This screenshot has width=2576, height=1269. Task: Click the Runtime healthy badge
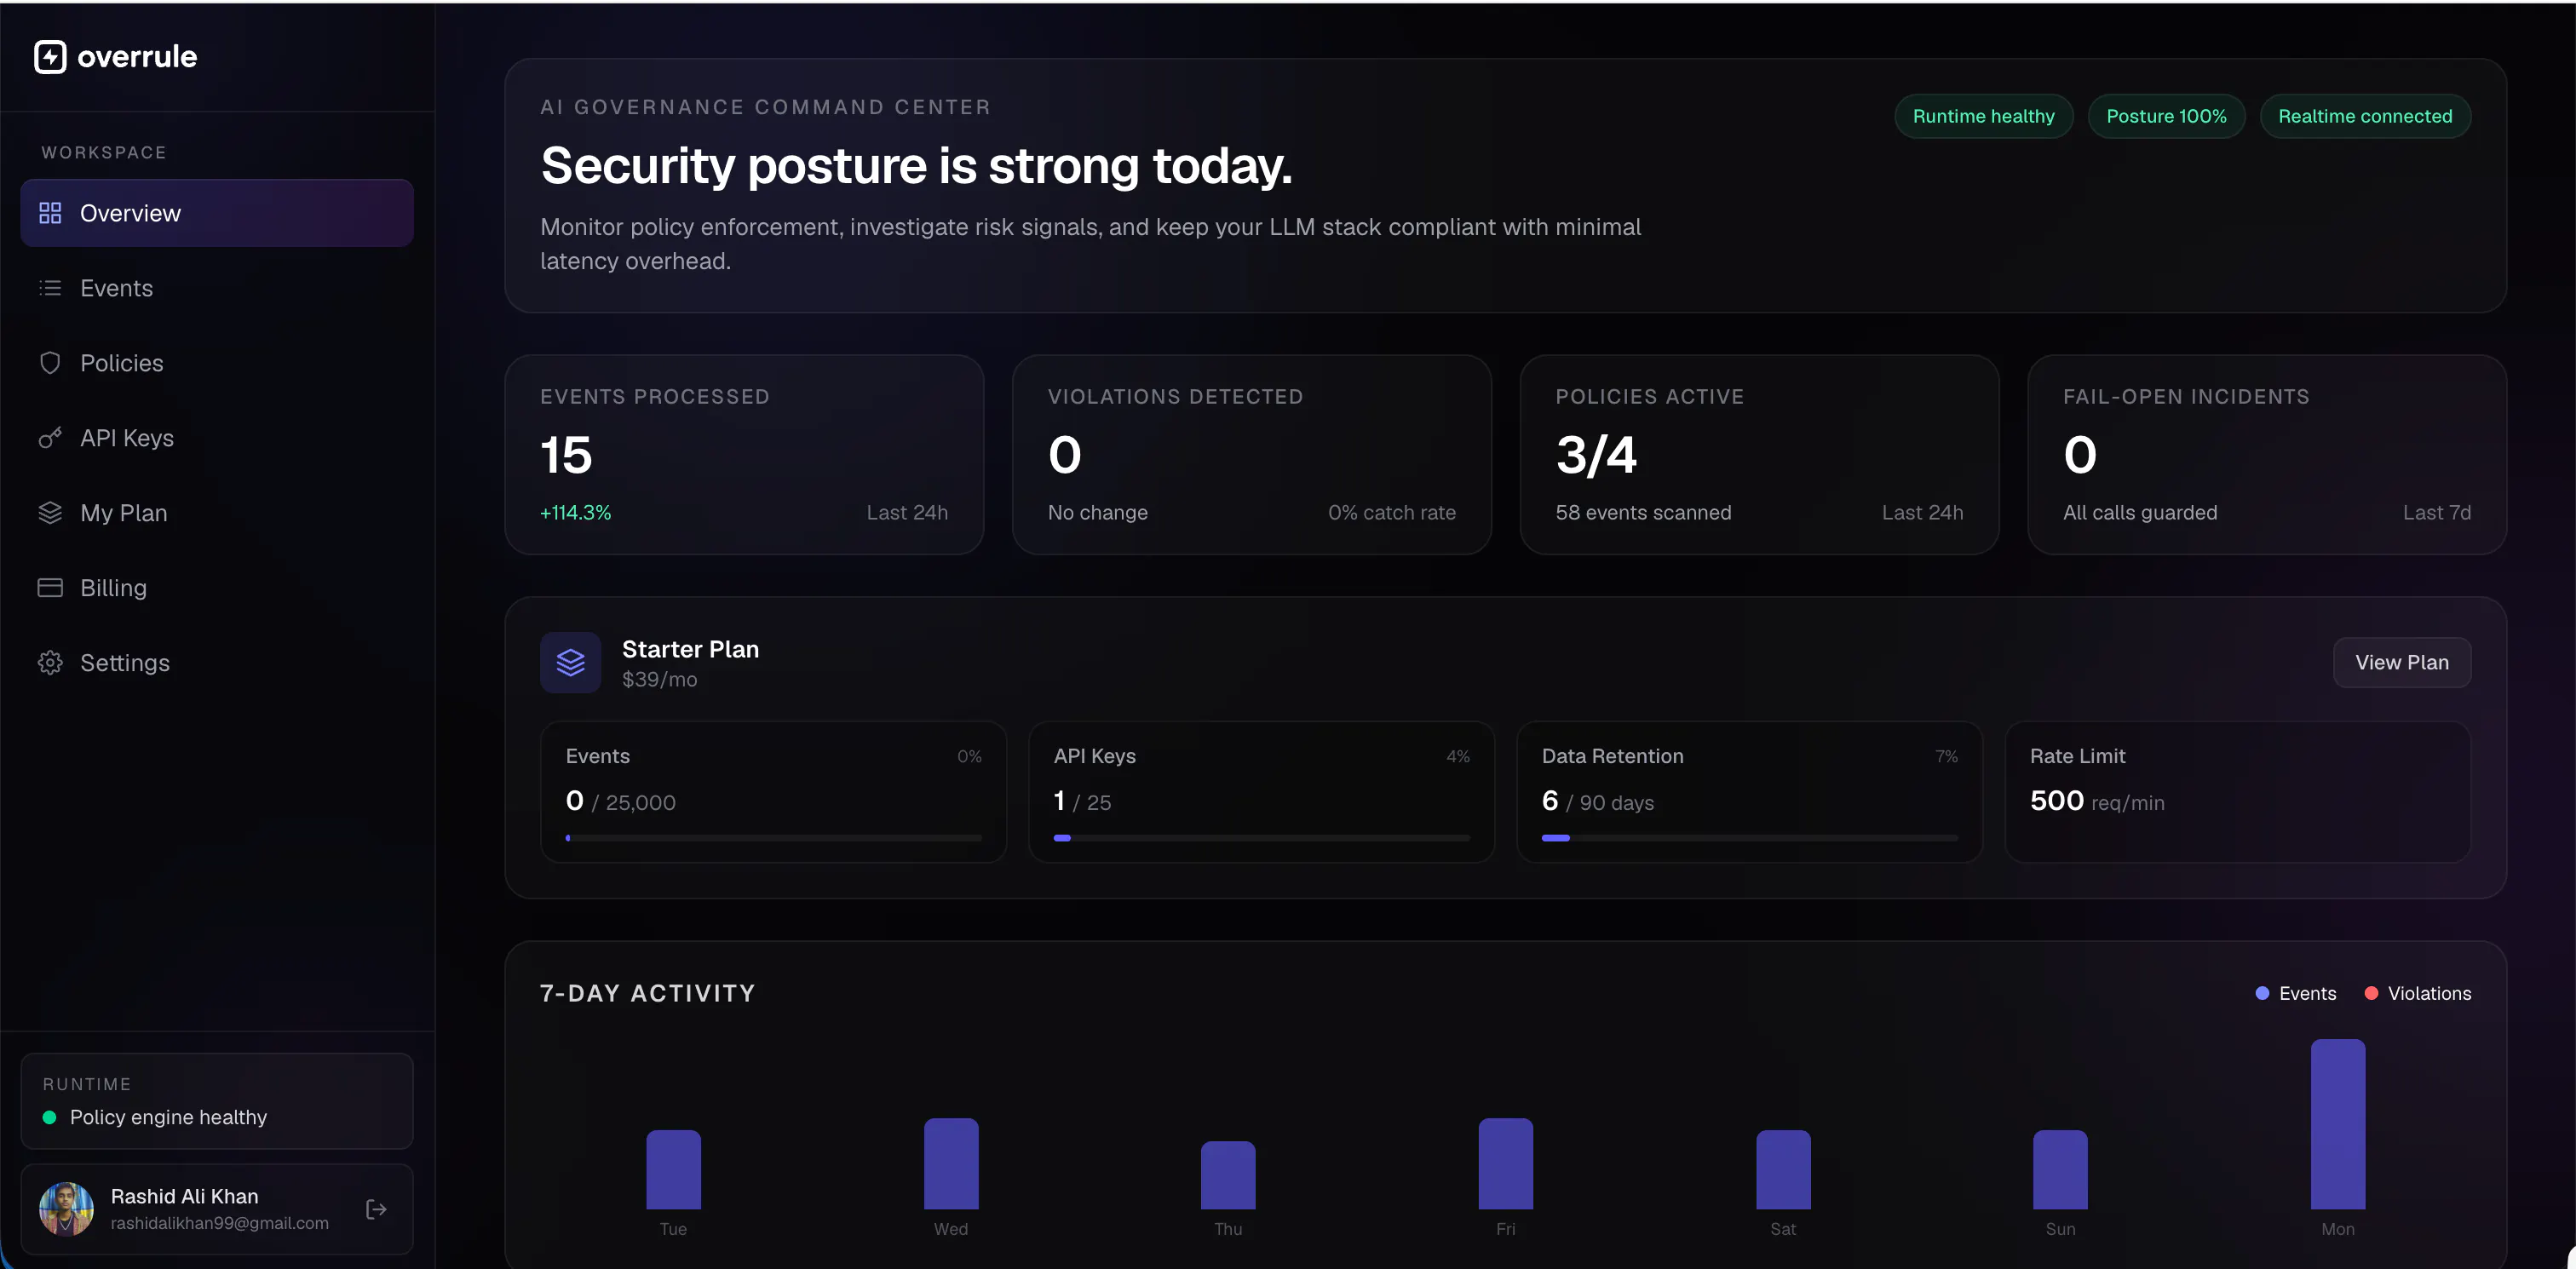1983,116
